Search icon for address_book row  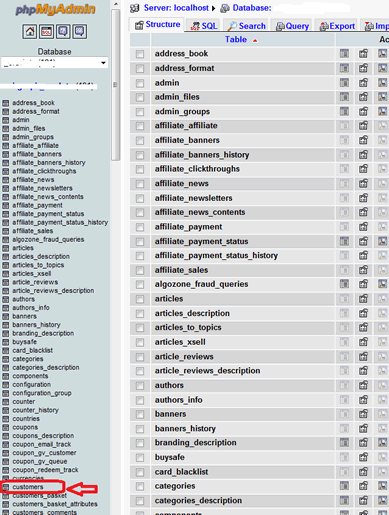pos(382,53)
